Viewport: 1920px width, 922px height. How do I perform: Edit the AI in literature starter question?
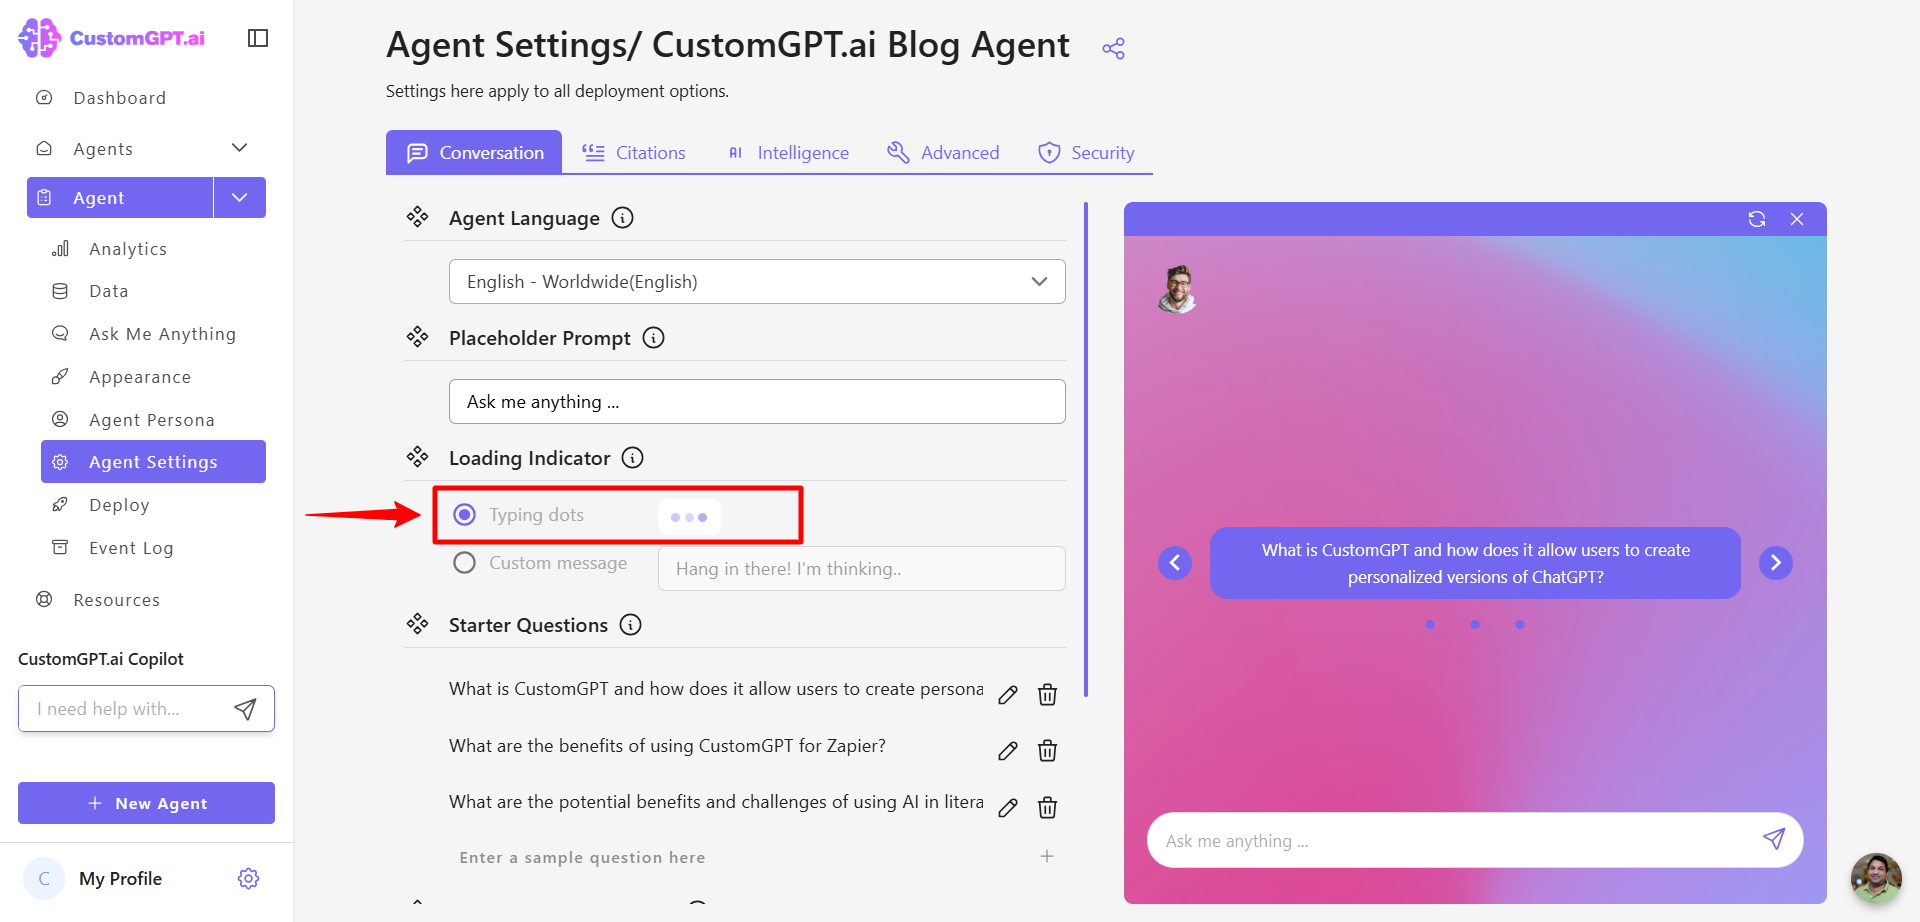click(x=1008, y=808)
